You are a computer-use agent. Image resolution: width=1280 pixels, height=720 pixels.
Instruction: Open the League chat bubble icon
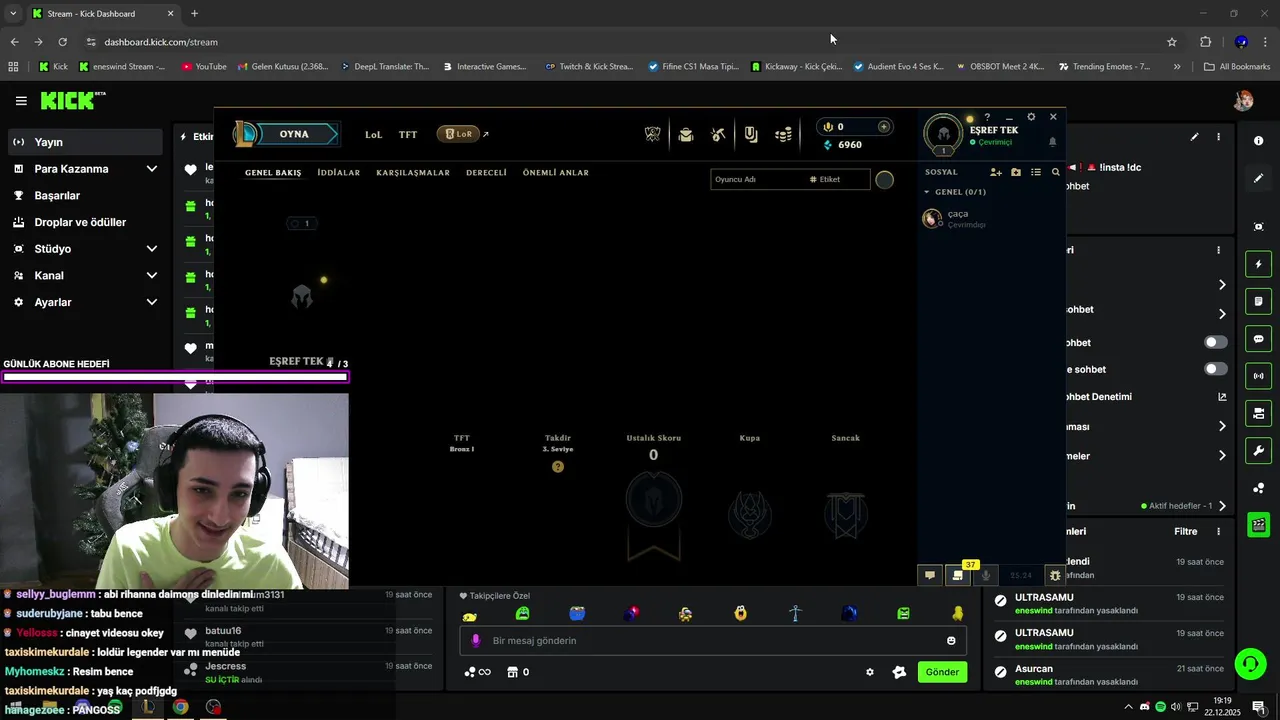[x=930, y=575]
